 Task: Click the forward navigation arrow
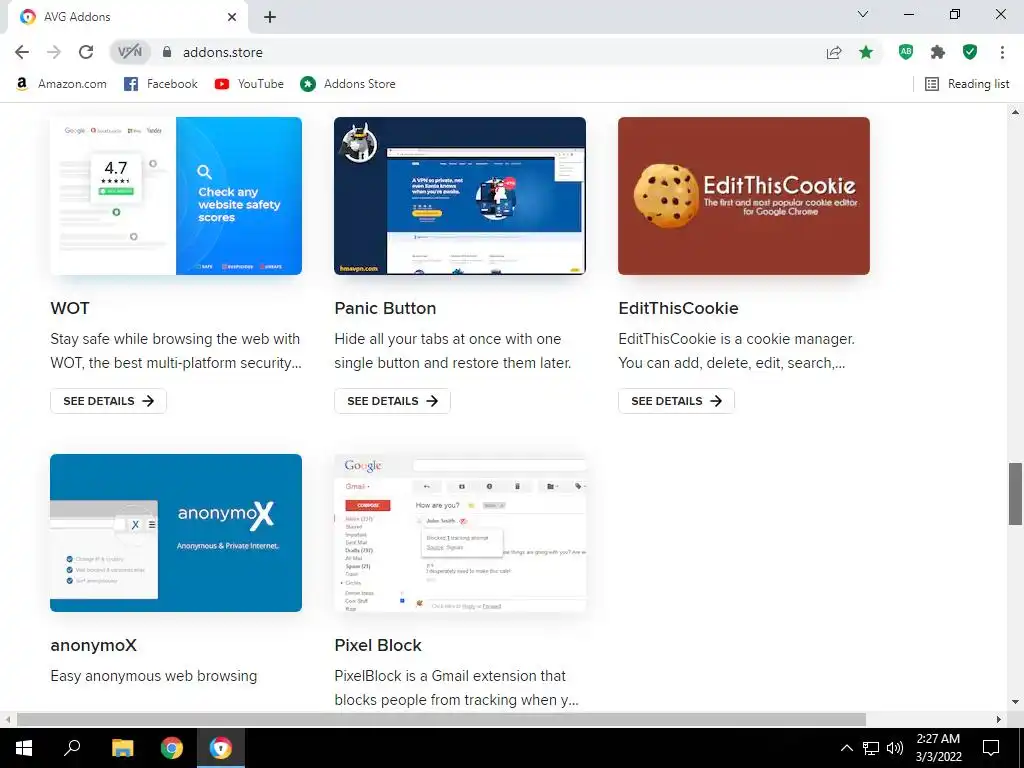(54, 52)
